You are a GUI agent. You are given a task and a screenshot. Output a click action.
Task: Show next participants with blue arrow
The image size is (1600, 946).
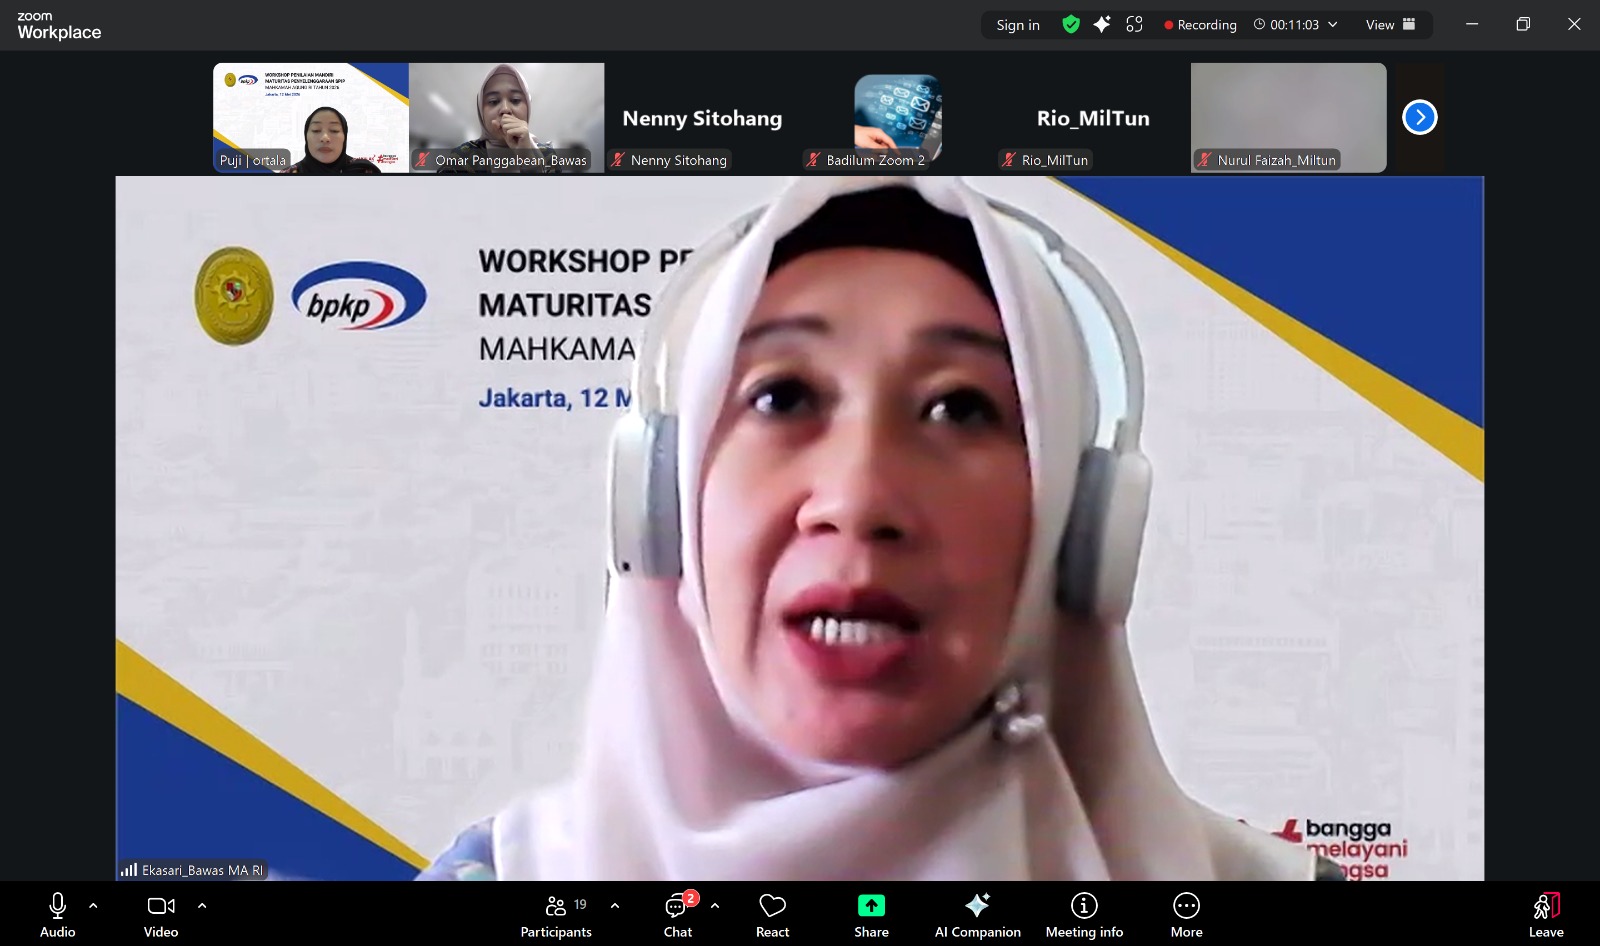pyautogui.click(x=1419, y=117)
